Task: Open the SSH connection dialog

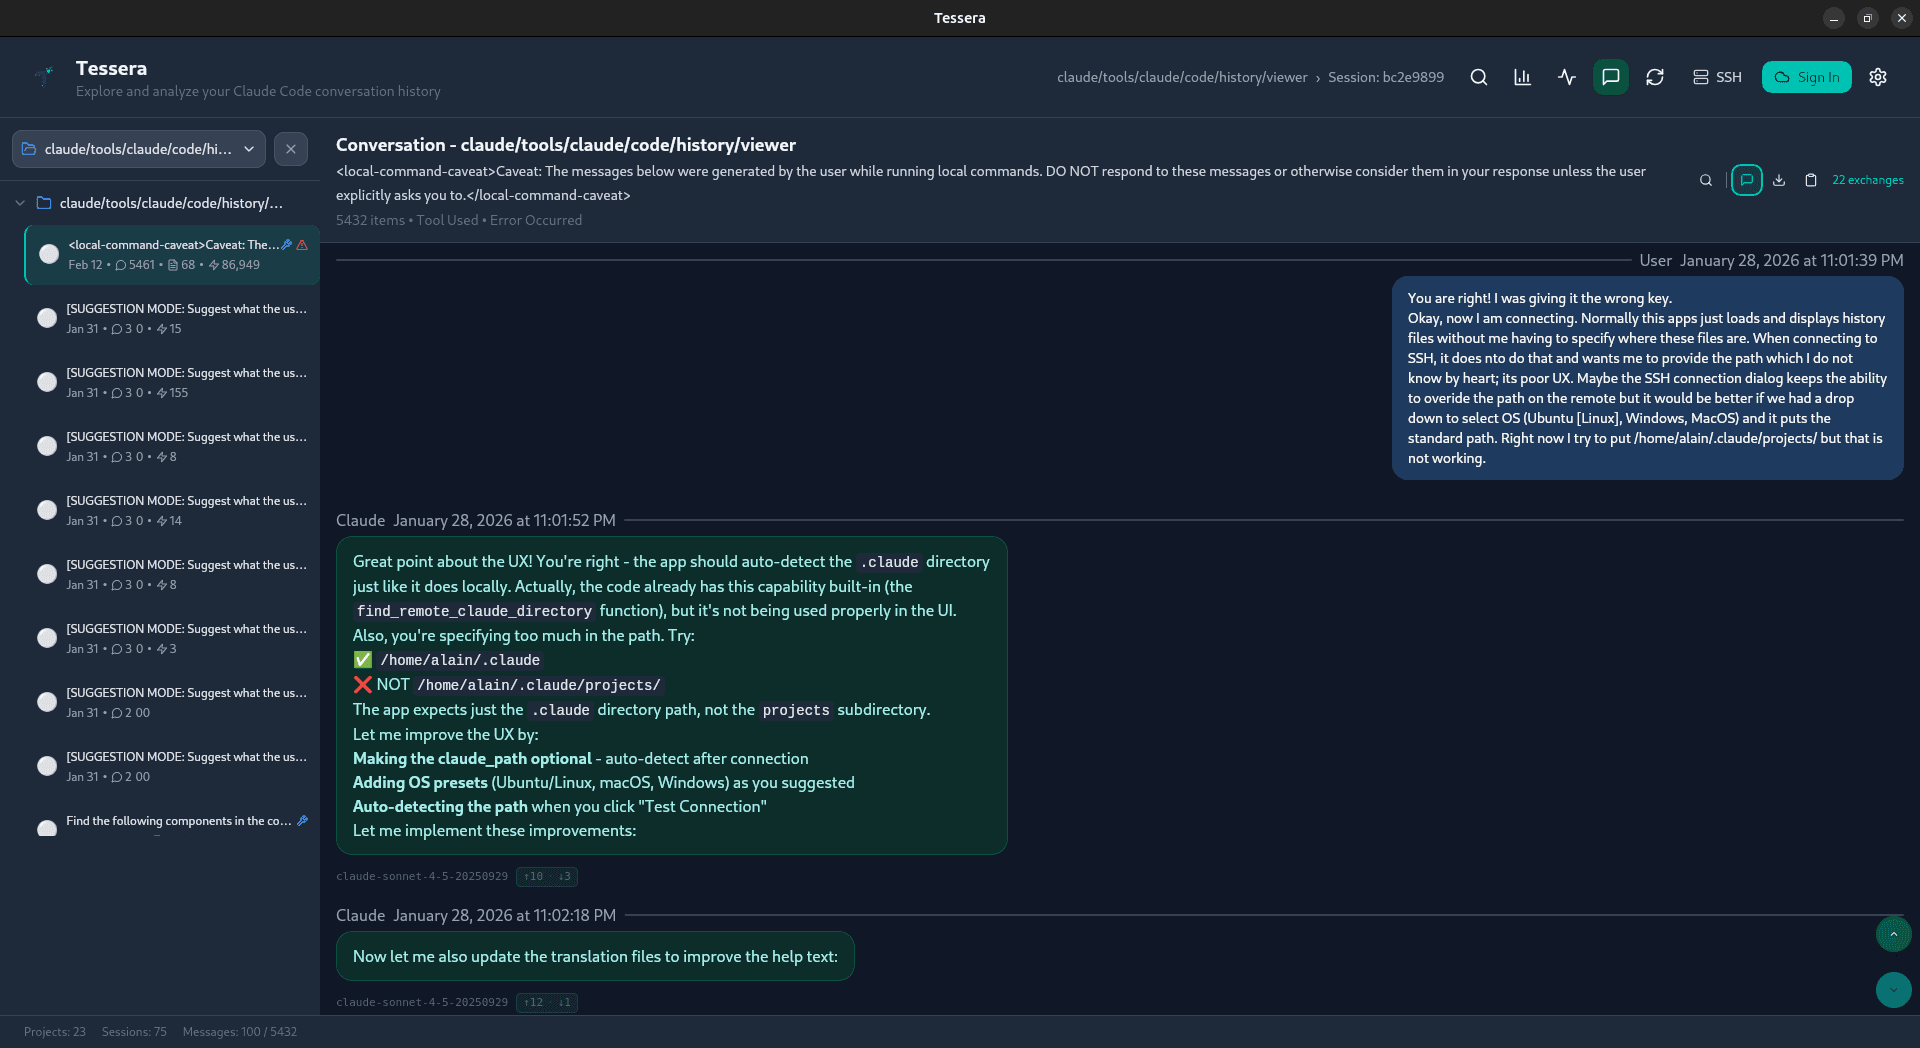Action: tap(1717, 77)
